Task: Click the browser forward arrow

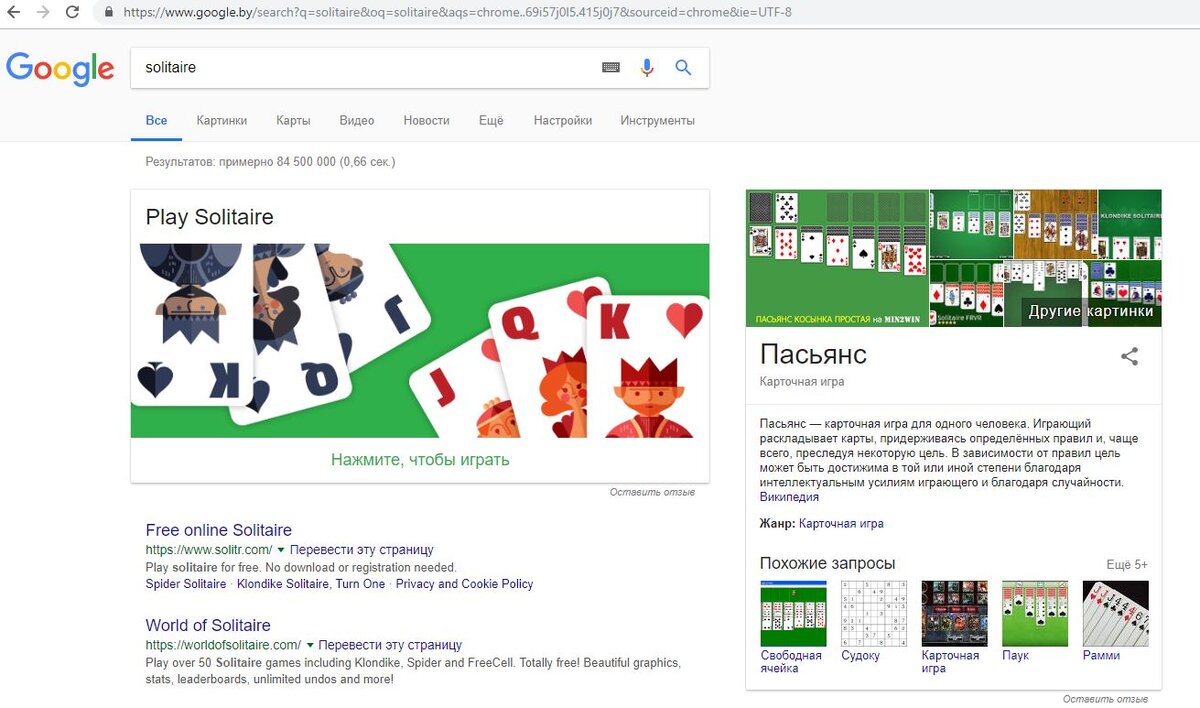Action: [43, 13]
